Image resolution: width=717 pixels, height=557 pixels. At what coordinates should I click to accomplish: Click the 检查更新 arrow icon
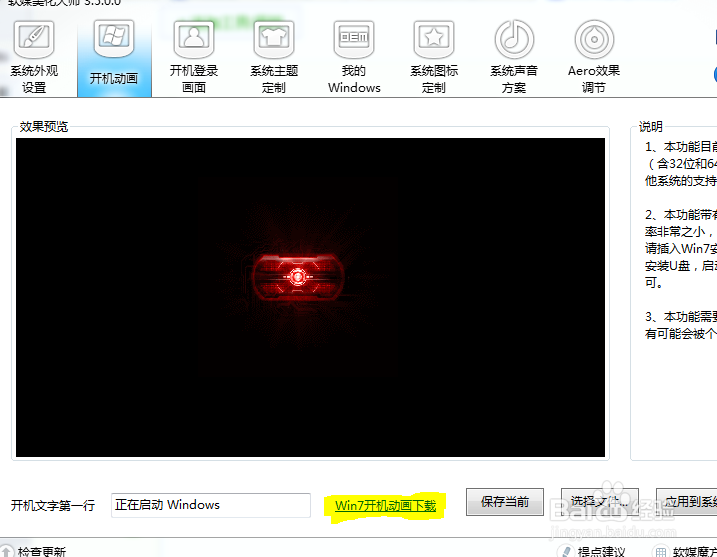click(6, 551)
